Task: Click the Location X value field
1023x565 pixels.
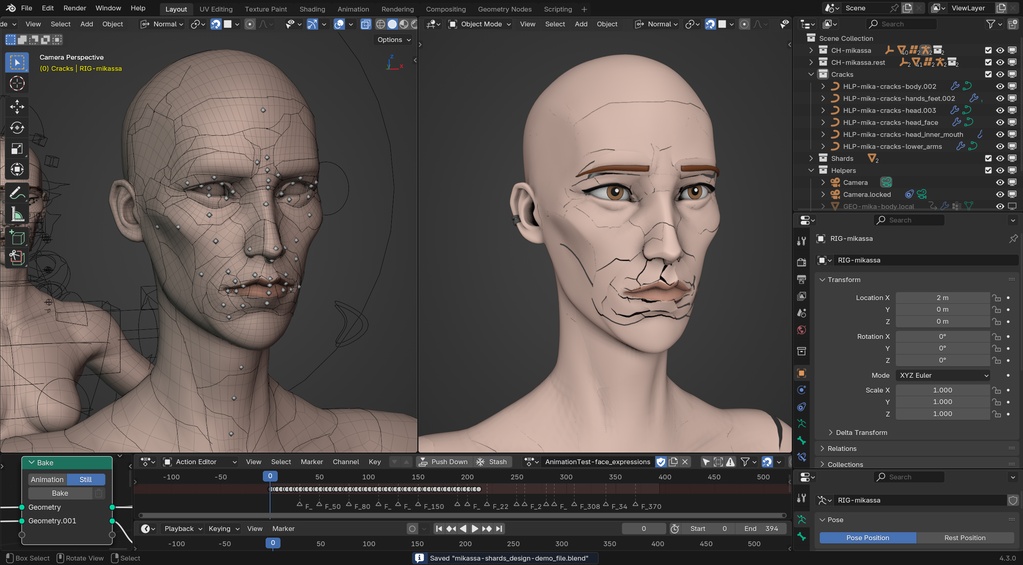Action: pyautogui.click(x=942, y=298)
